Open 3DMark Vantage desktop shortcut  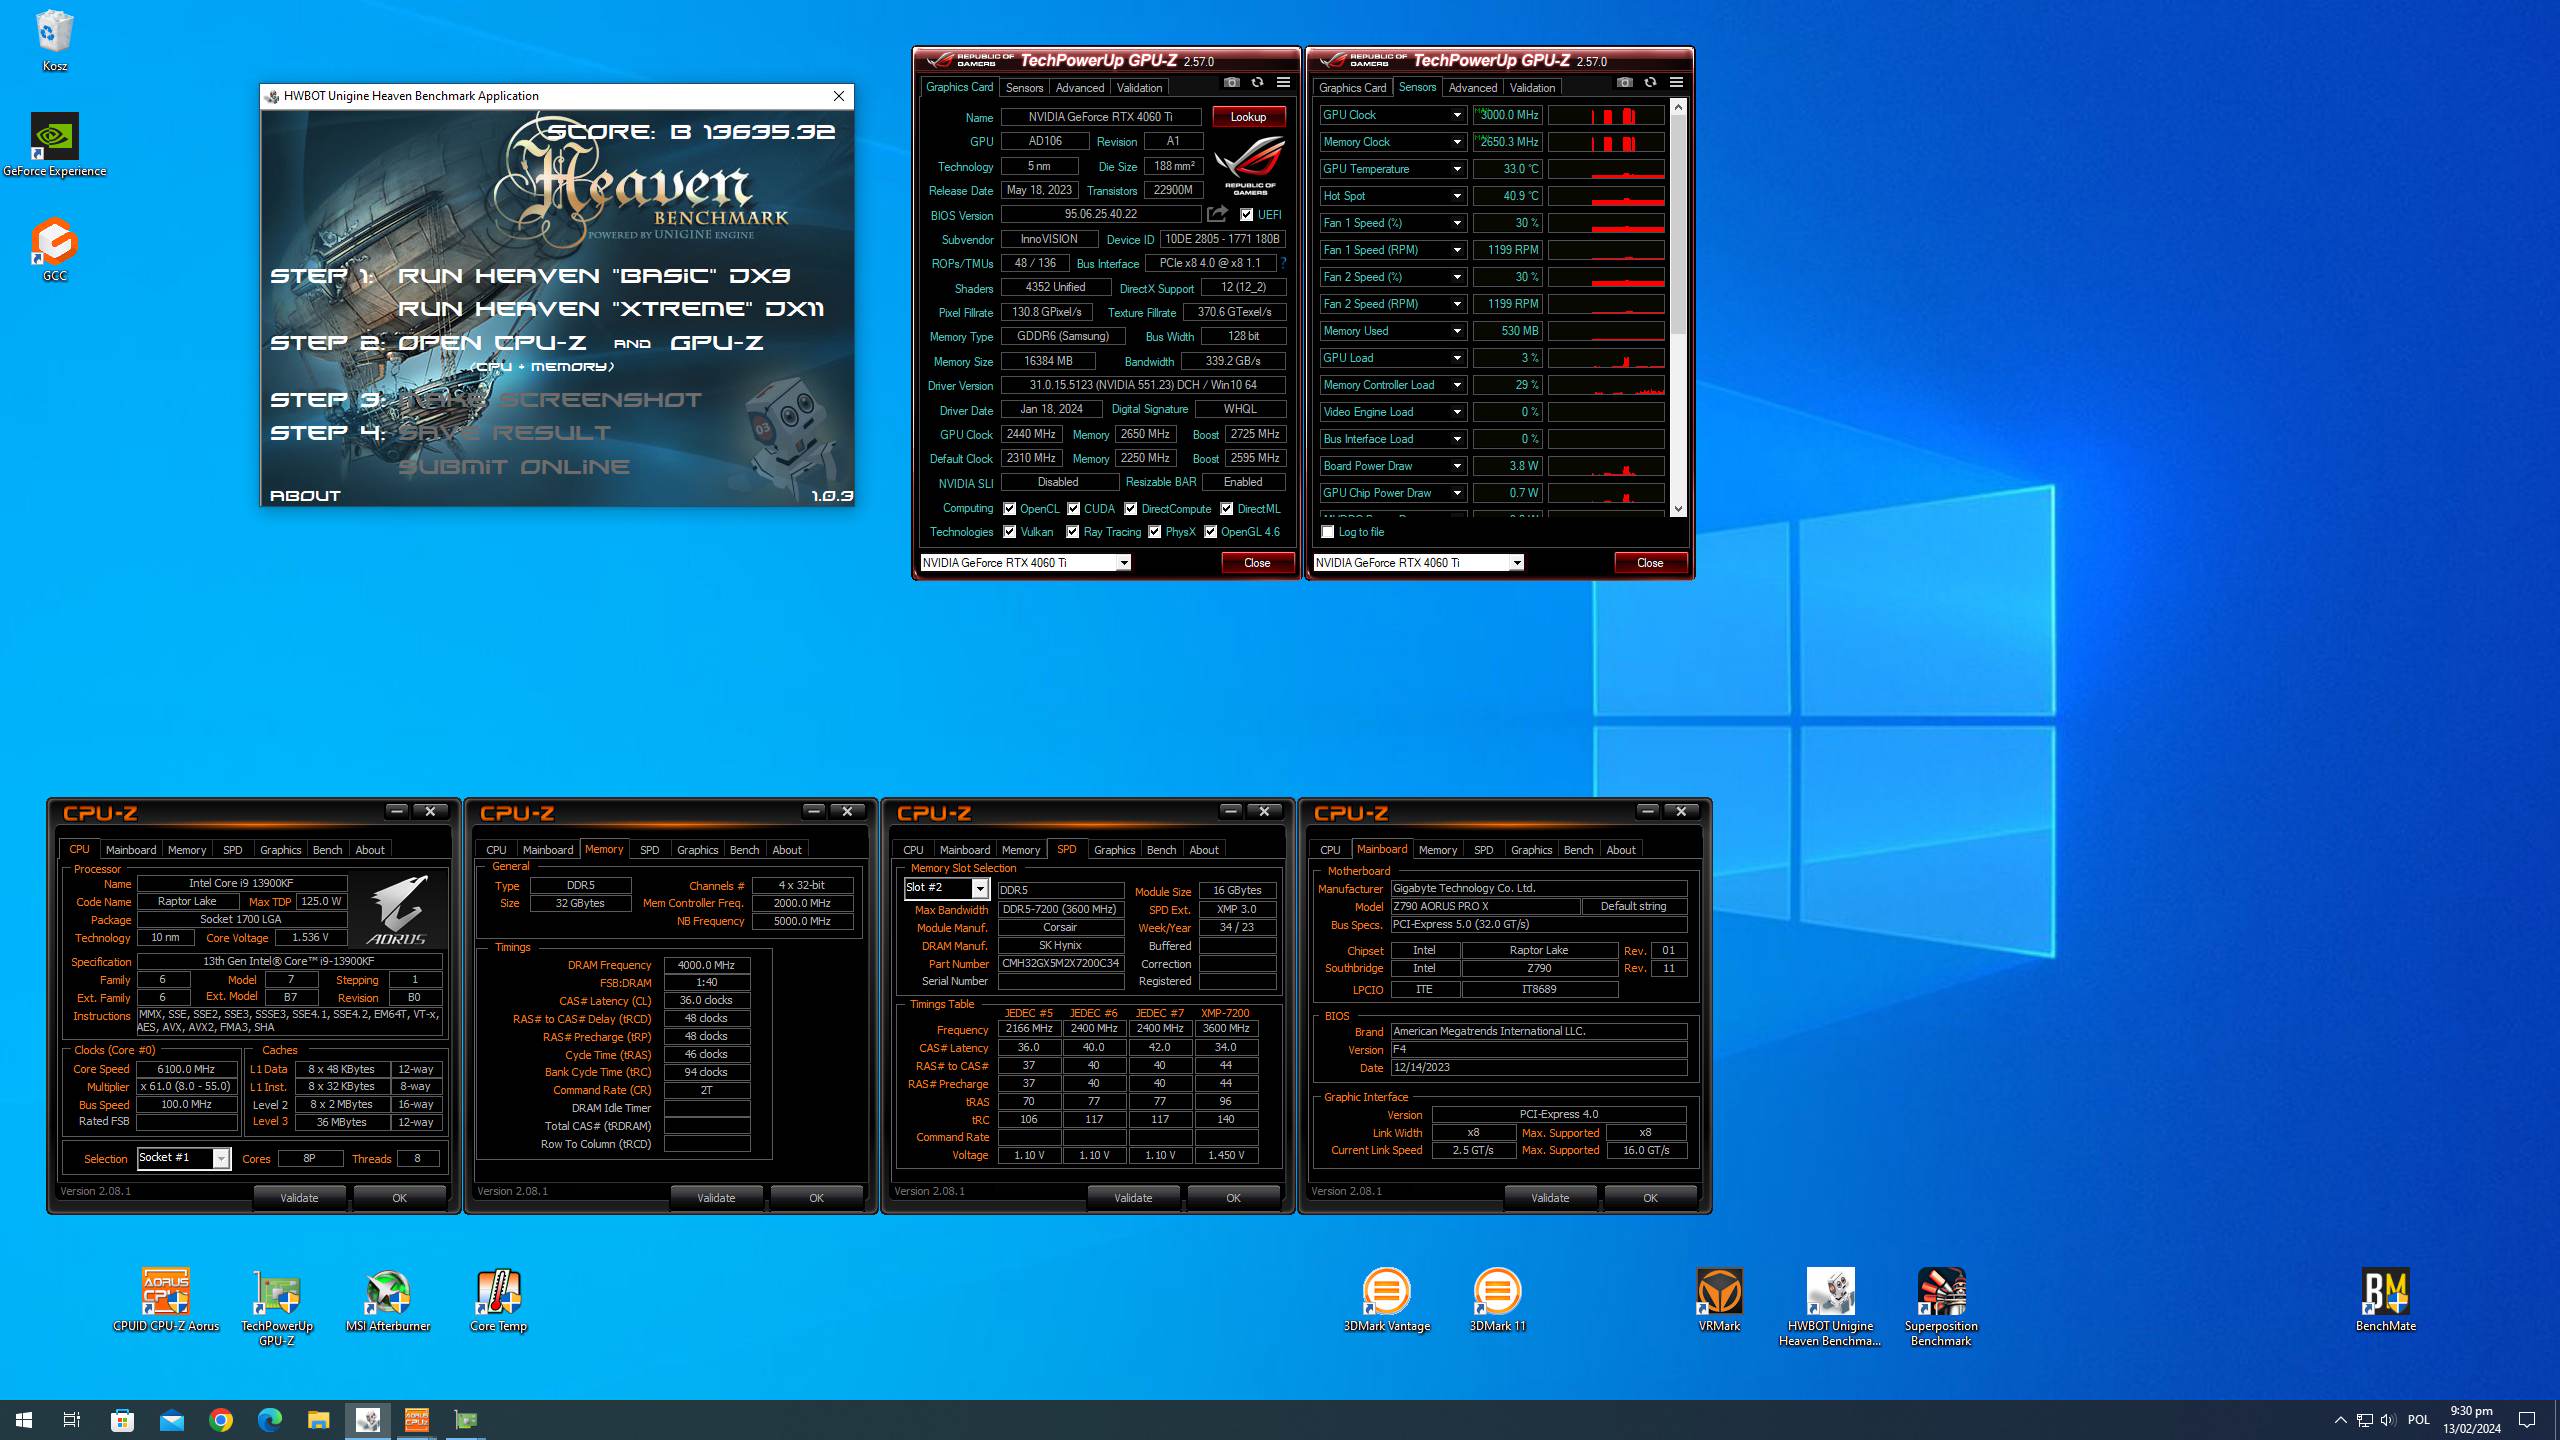pos(1386,1300)
